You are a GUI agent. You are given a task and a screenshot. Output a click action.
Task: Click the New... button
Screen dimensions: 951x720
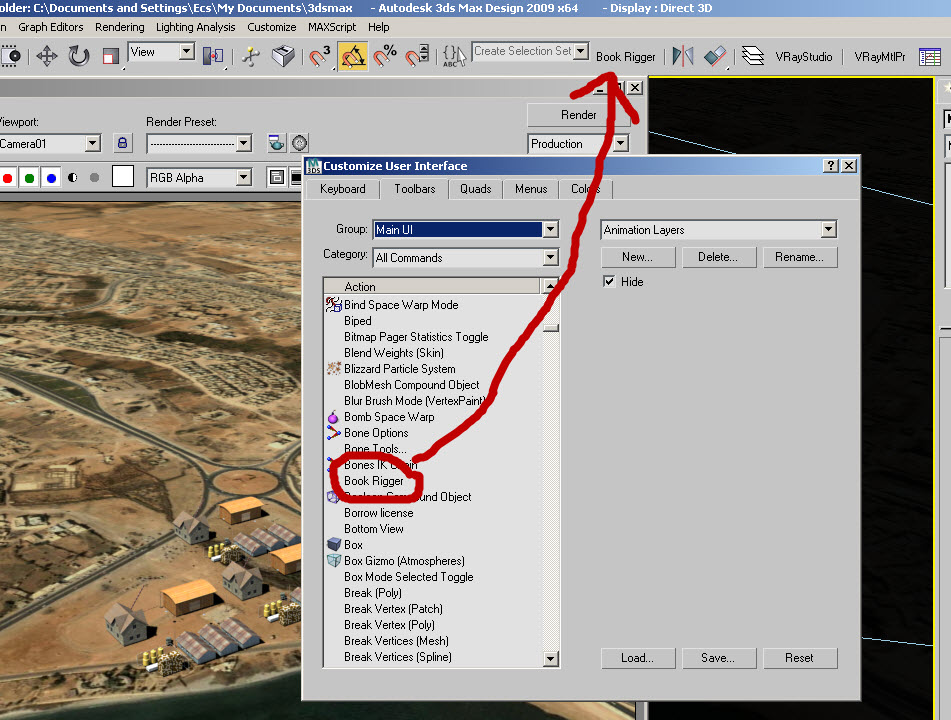pos(637,257)
